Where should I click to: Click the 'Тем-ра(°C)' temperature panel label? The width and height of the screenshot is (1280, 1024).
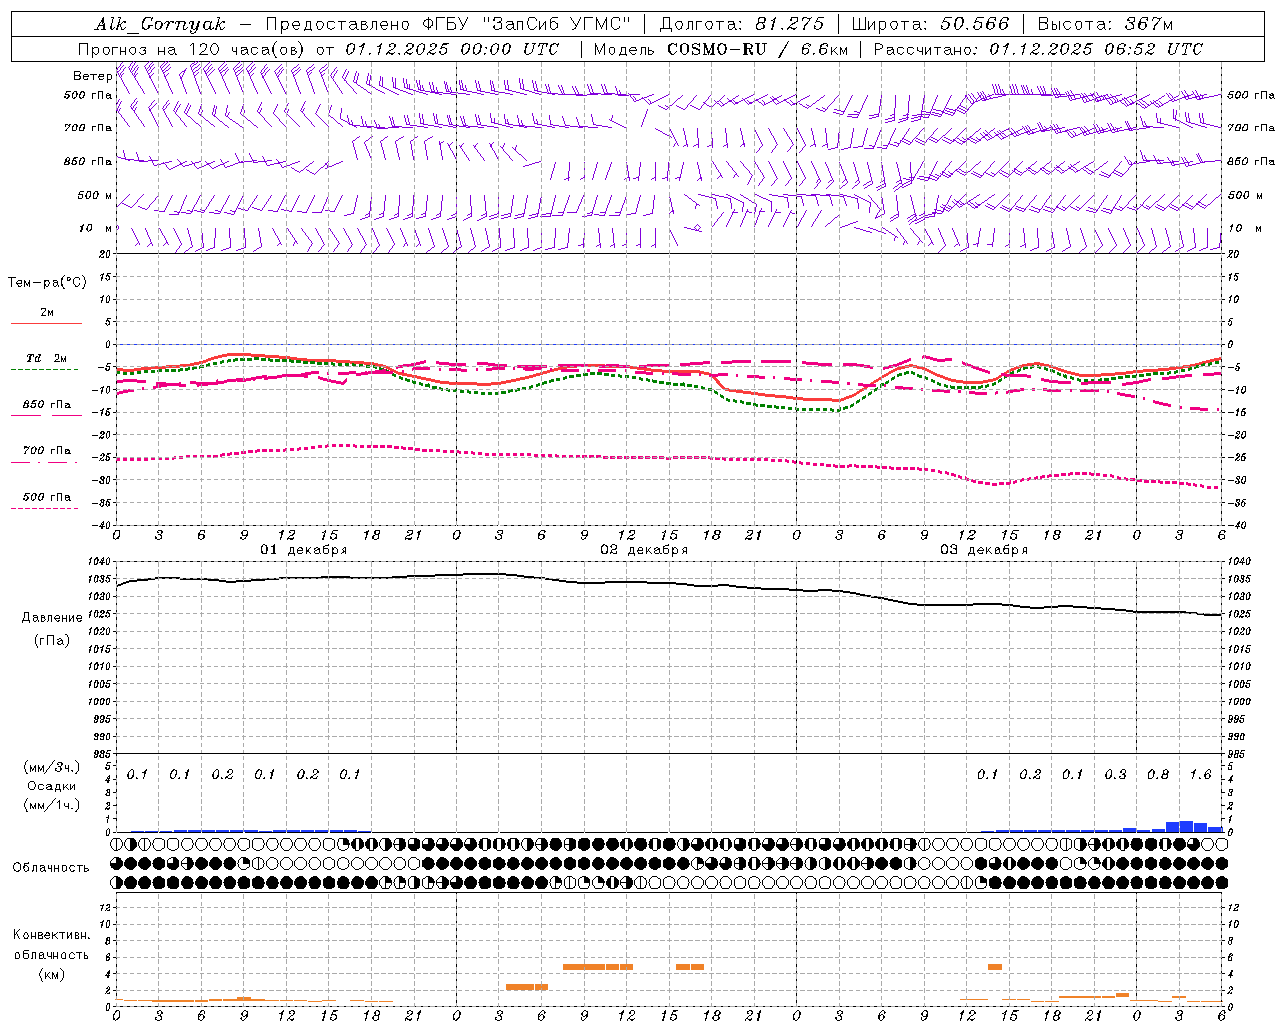pyautogui.click(x=47, y=283)
